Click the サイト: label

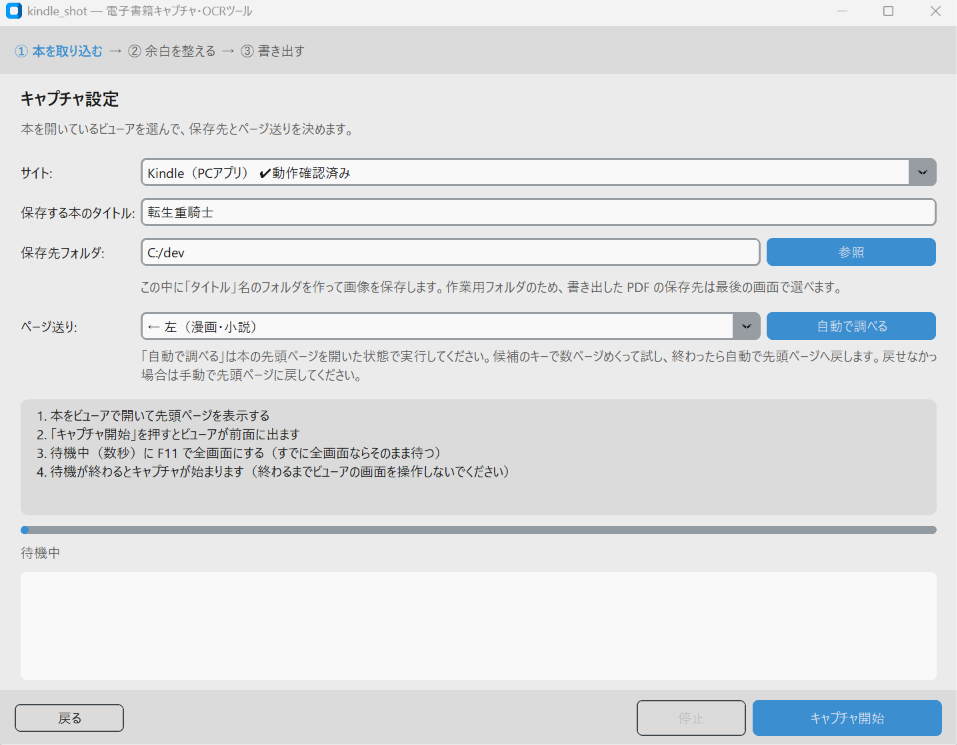[37, 173]
